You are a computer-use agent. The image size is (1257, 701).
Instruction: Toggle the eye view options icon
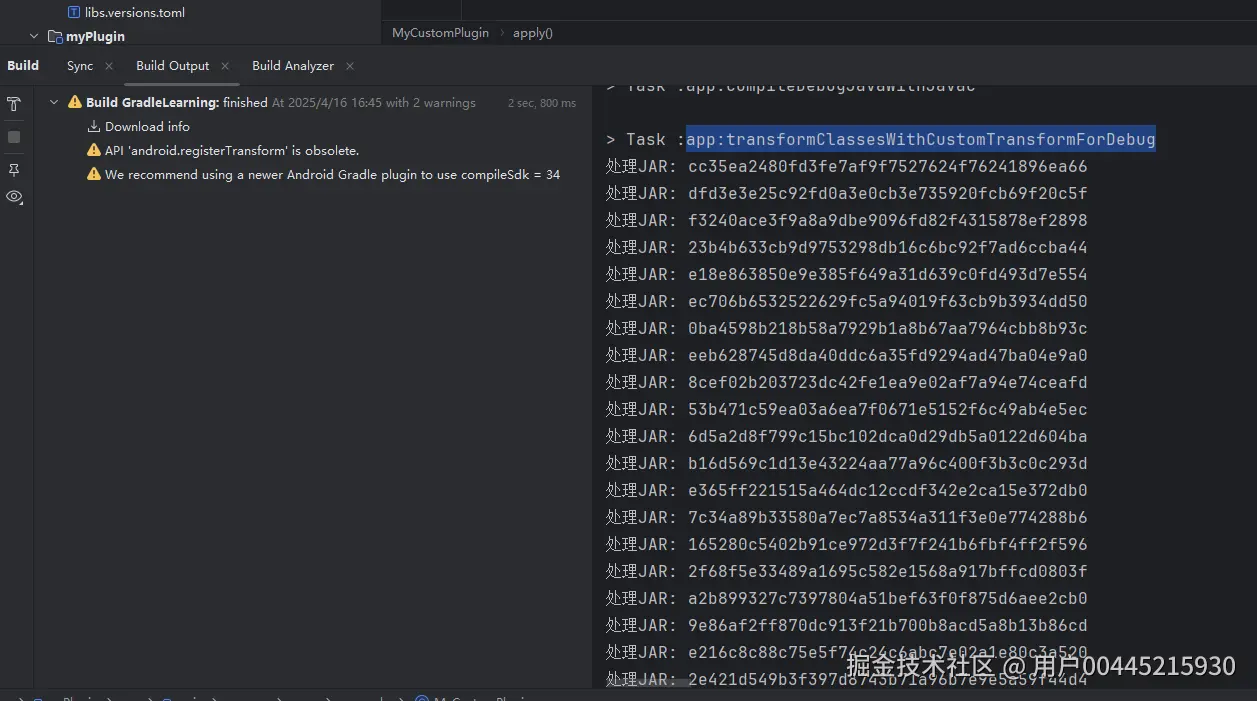(x=14, y=197)
